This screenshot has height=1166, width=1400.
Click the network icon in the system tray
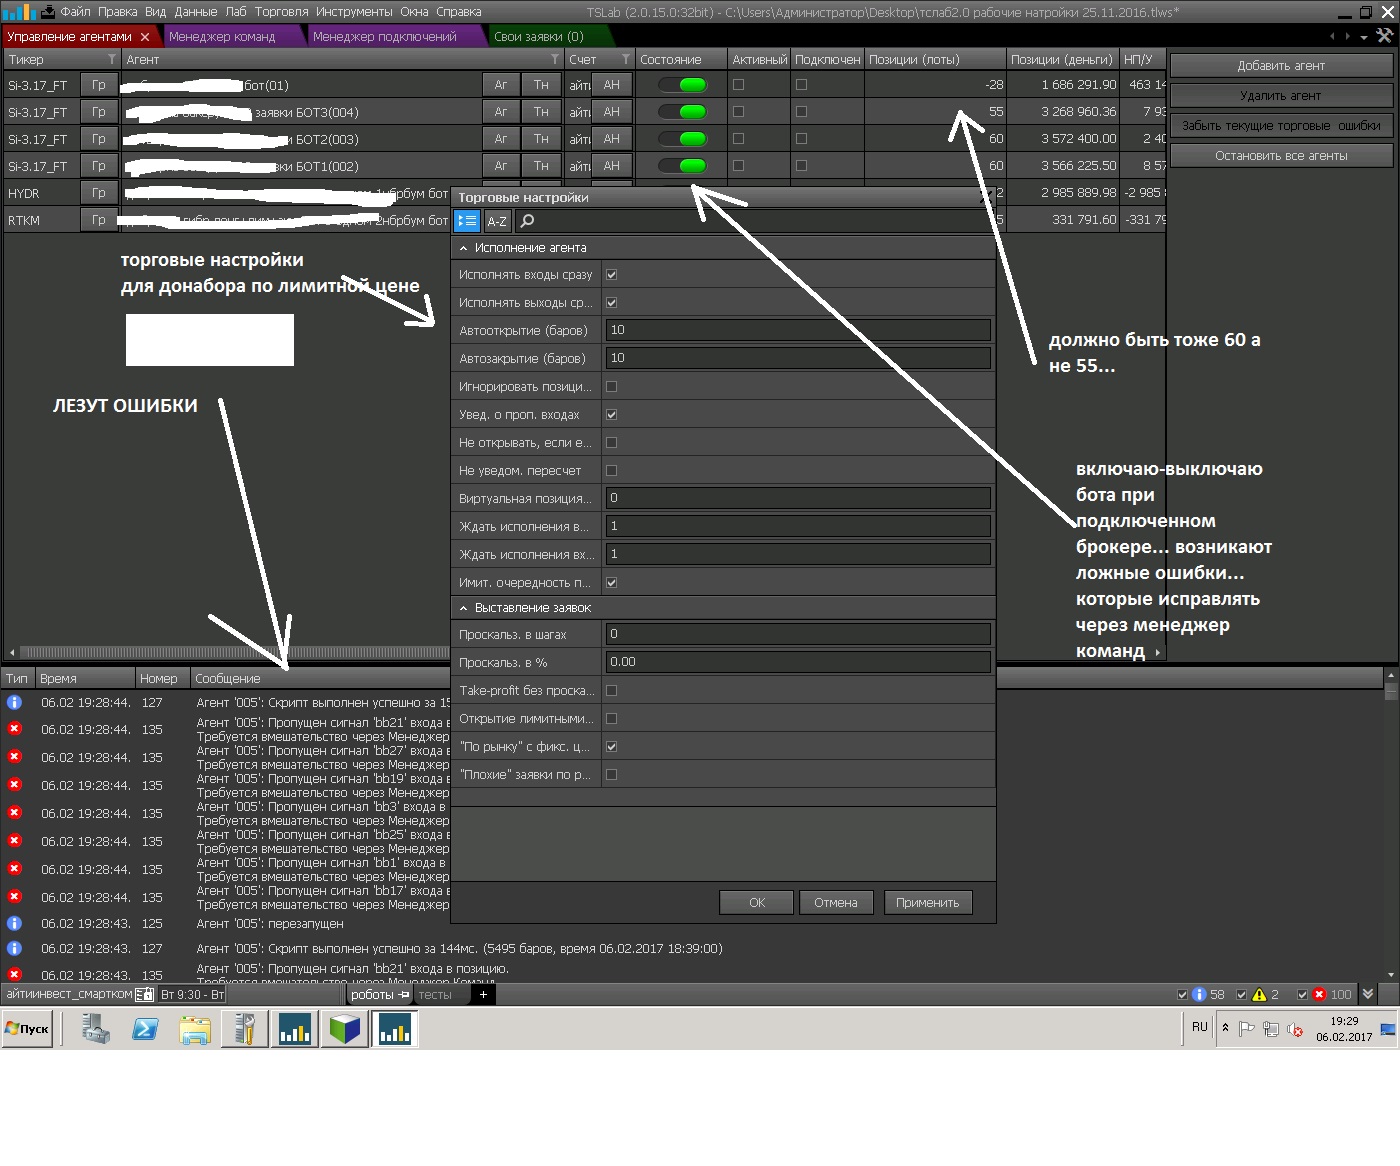tap(1271, 1029)
